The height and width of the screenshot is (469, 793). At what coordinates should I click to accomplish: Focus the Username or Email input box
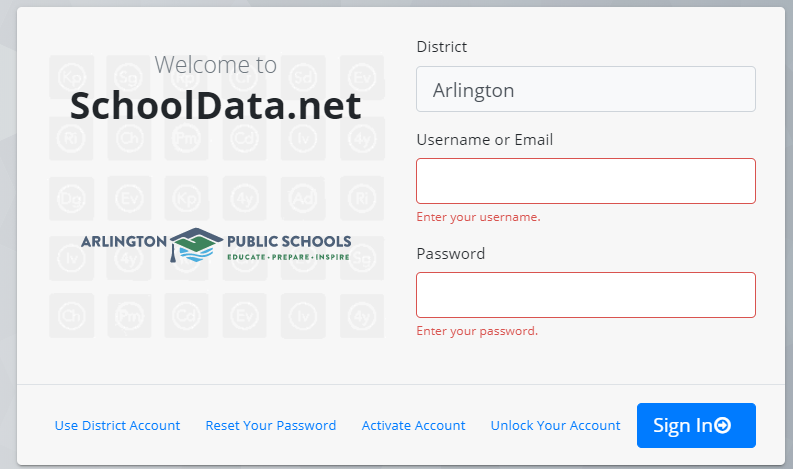click(585, 181)
